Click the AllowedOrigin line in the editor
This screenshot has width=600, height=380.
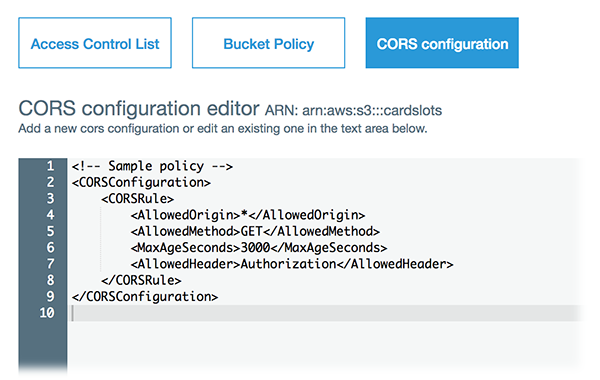coord(248,215)
